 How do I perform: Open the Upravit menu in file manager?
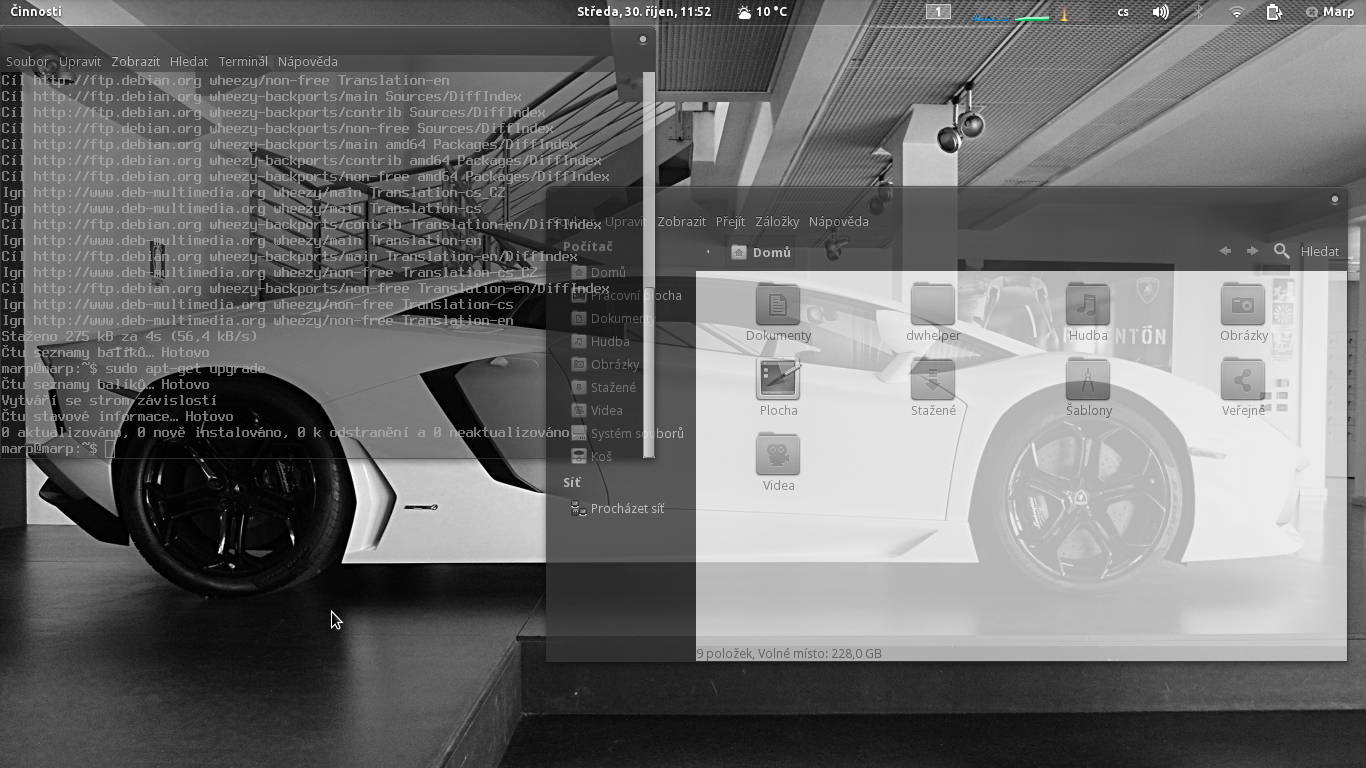tap(626, 221)
